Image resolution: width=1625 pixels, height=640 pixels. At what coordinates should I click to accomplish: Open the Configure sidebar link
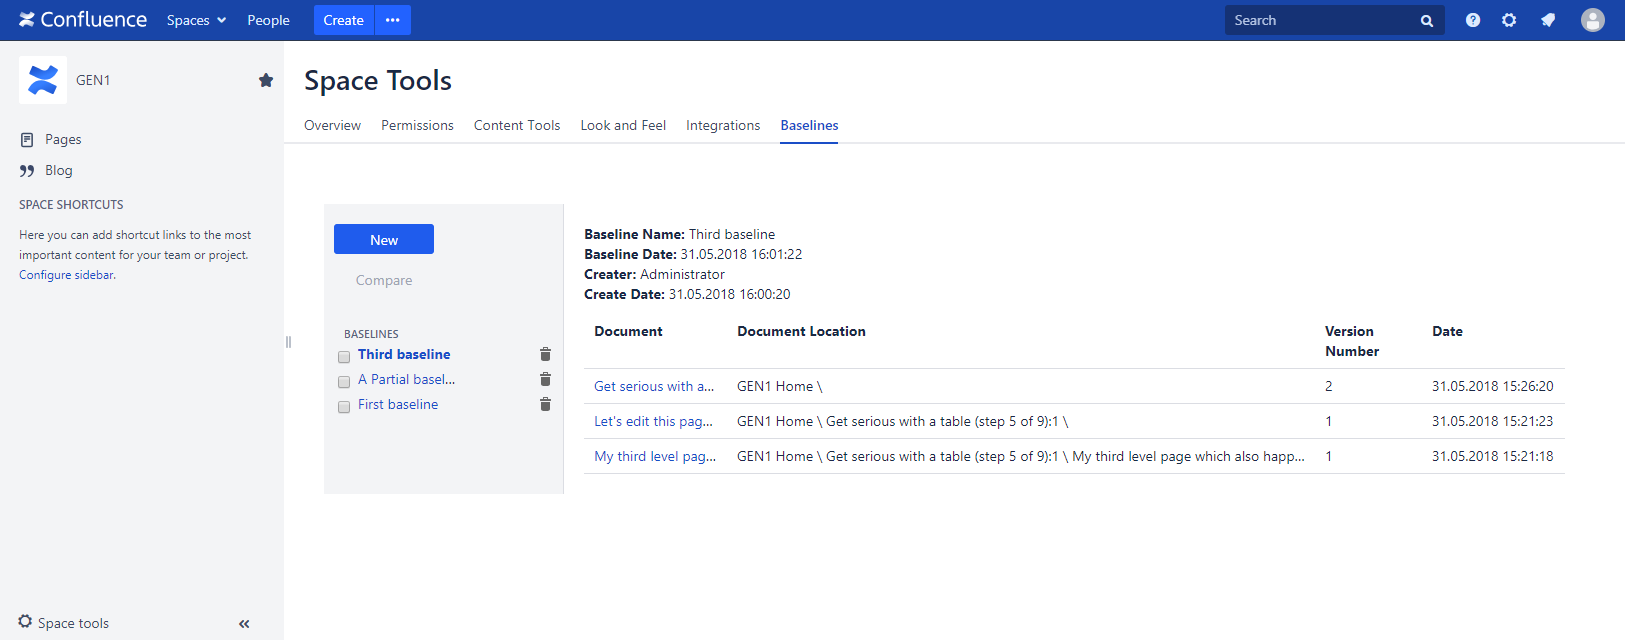pos(66,275)
